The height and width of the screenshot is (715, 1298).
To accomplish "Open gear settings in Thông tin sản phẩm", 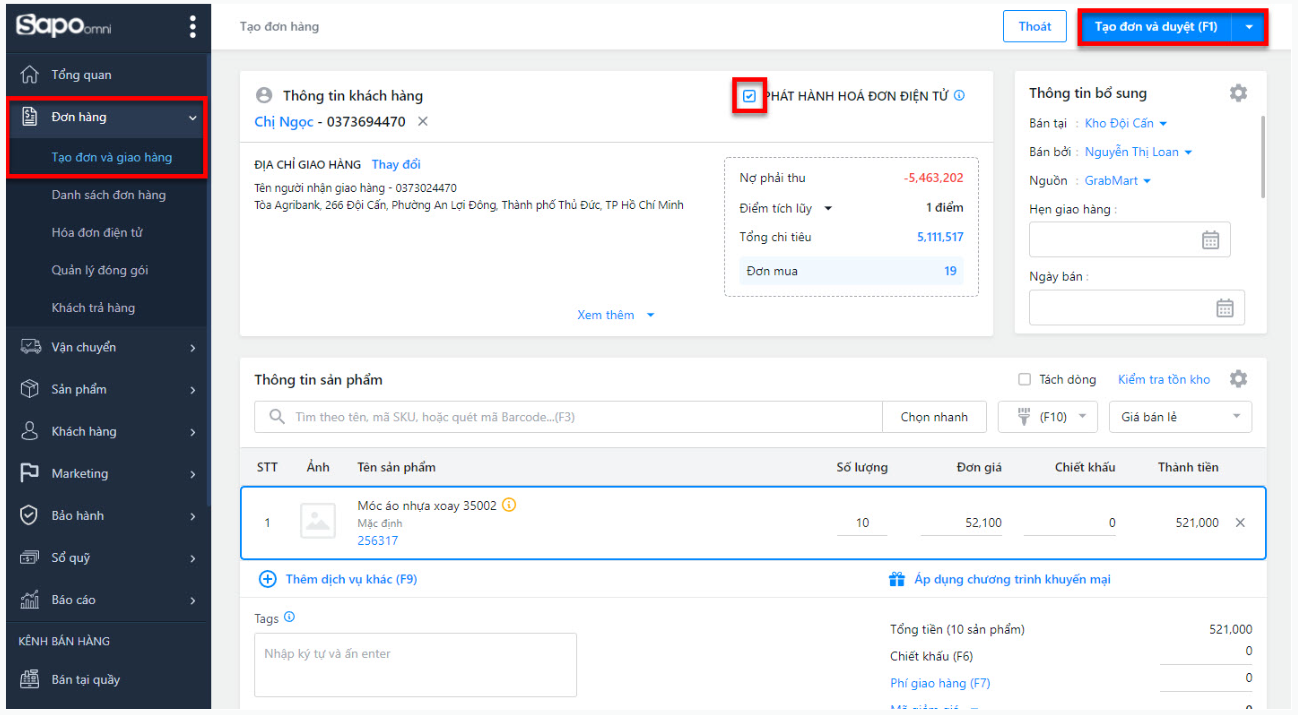I will [x=1238, y=379].
